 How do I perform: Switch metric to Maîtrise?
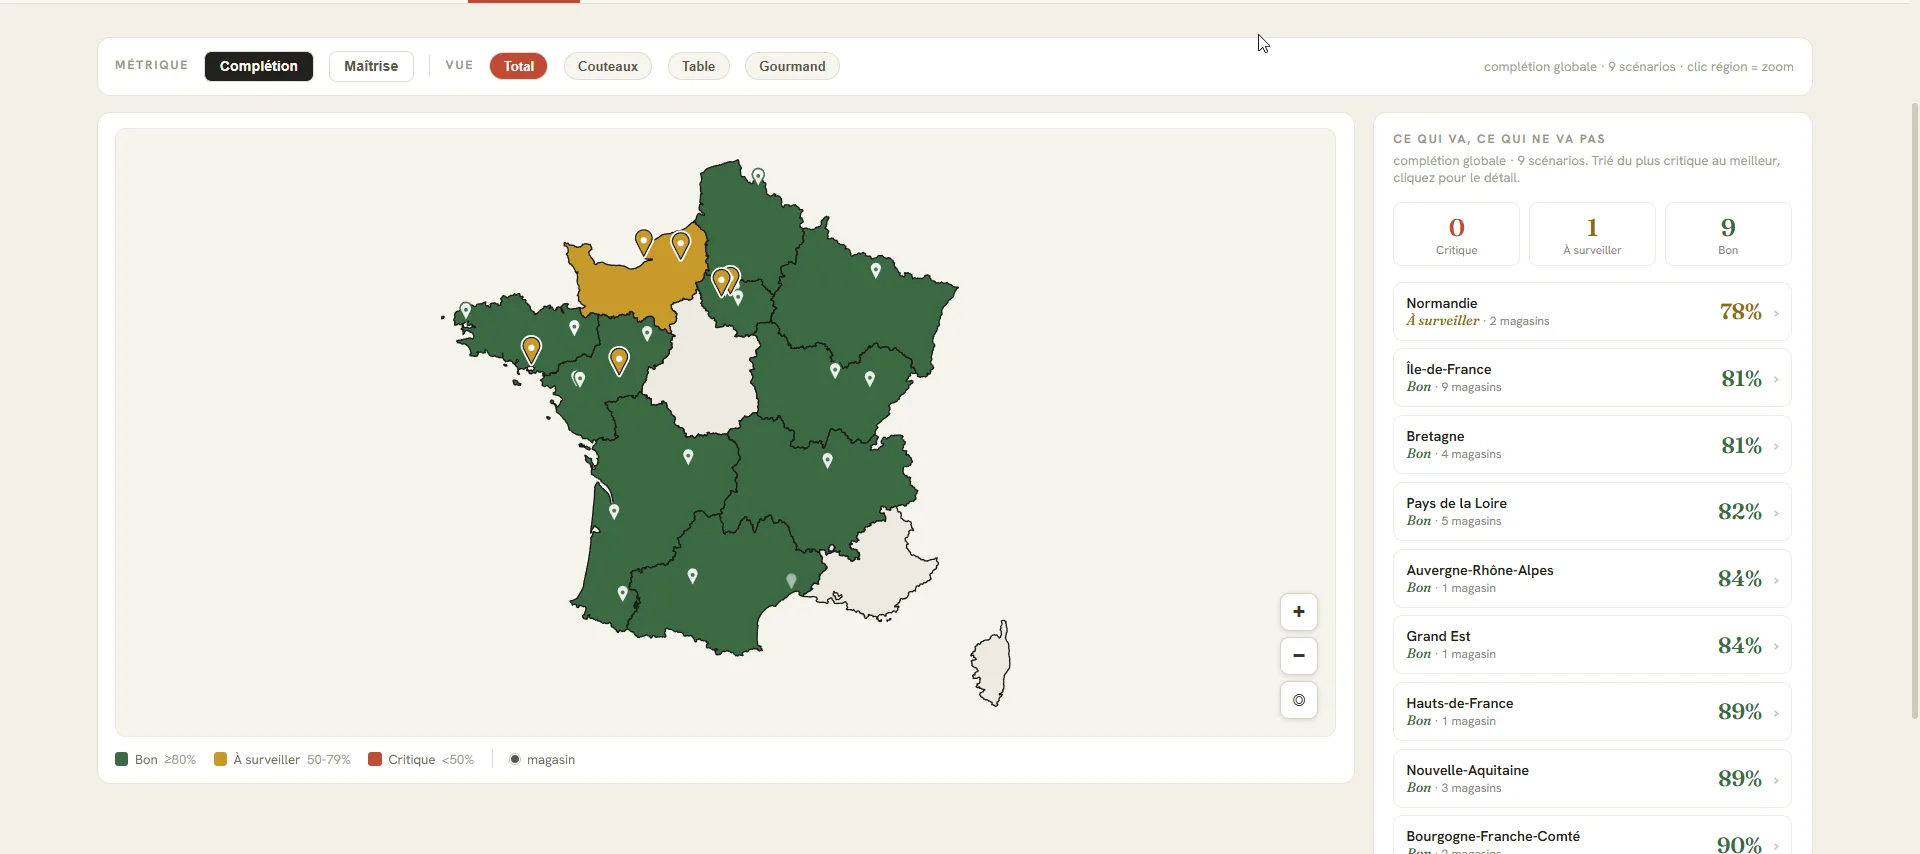coord(371,66)
